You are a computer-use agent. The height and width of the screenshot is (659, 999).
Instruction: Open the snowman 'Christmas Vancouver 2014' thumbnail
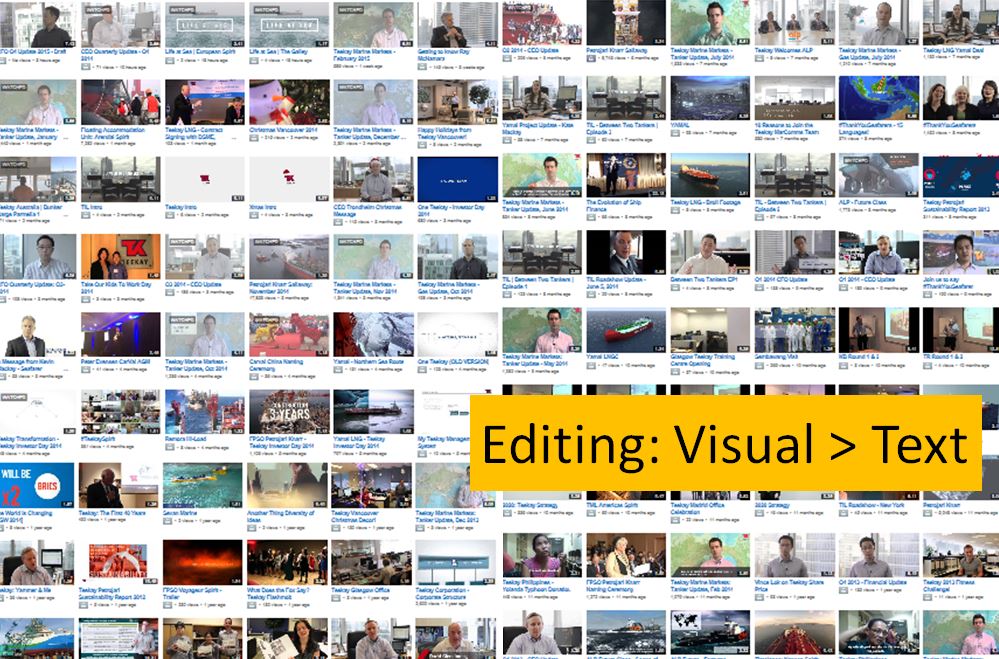(288, 102)
